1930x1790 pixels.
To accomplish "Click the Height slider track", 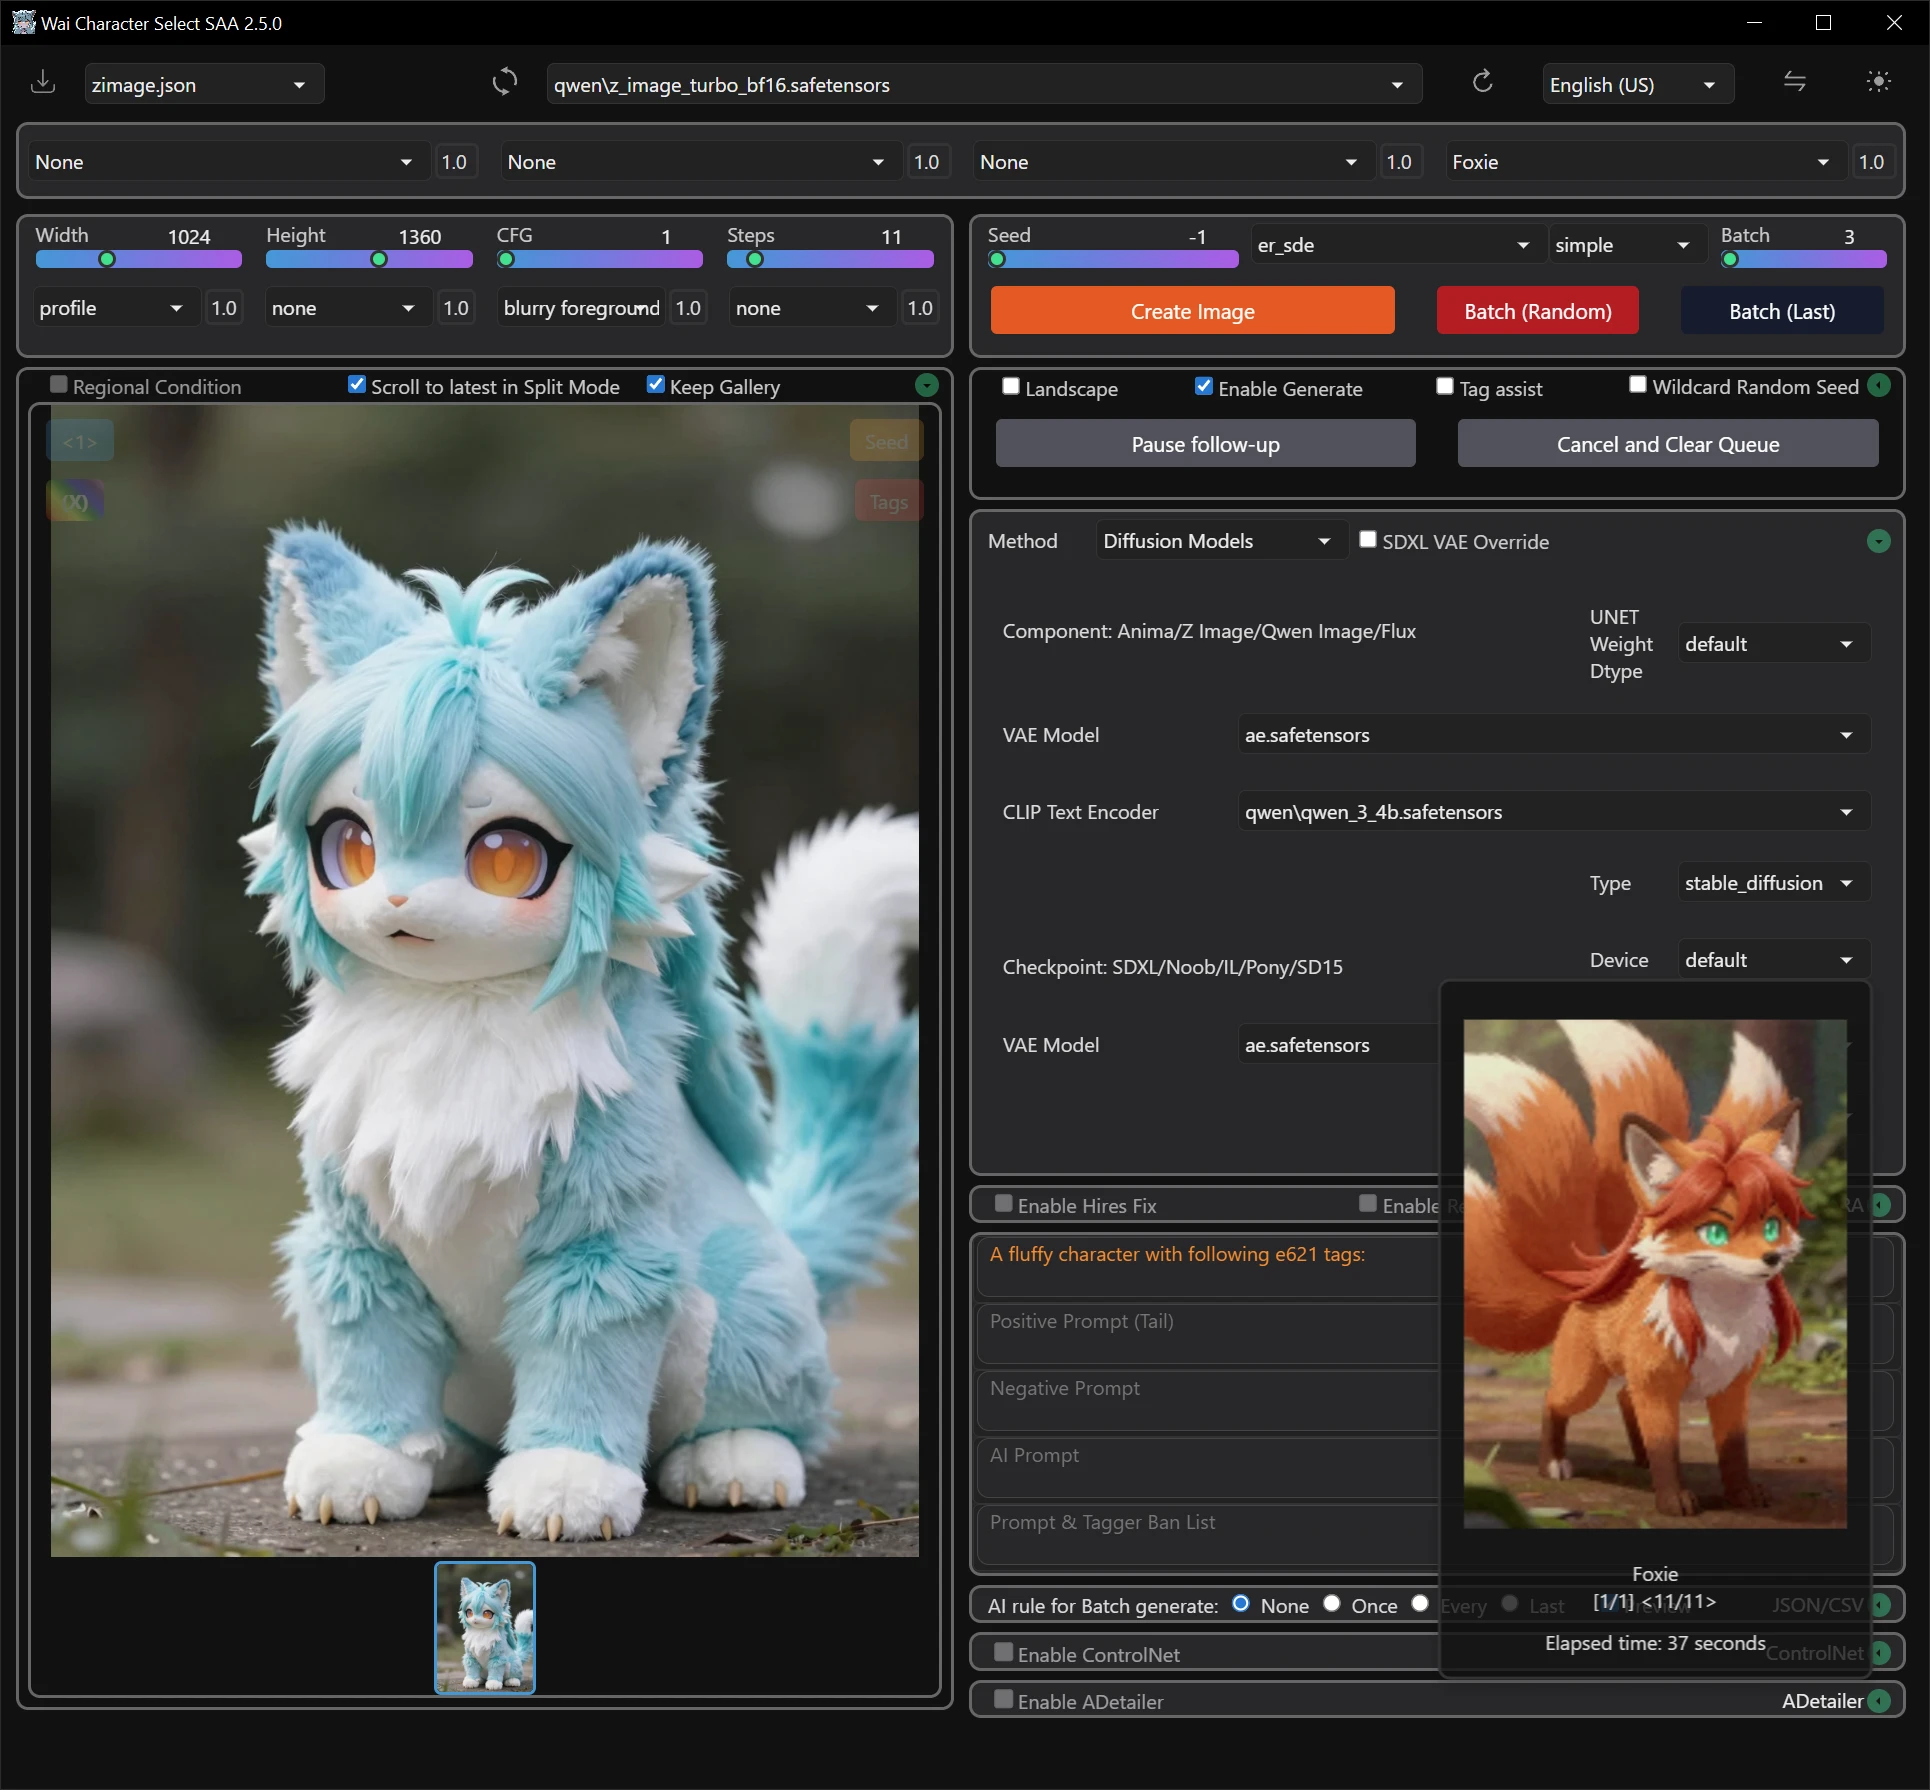I will tap(369, 259).
